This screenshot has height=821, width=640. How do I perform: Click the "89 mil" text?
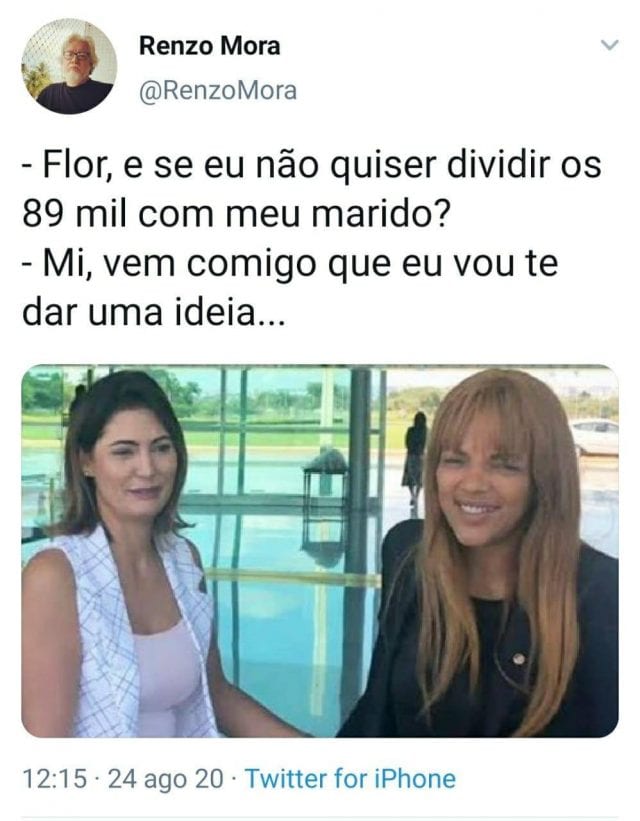pos(74,214)
